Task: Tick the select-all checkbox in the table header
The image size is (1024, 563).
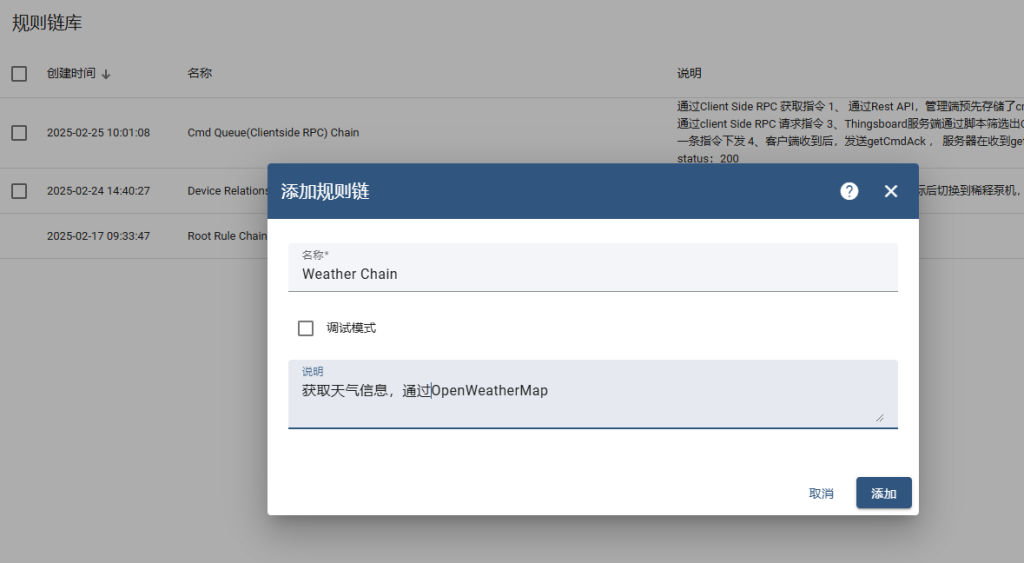Action: (19, 74)
